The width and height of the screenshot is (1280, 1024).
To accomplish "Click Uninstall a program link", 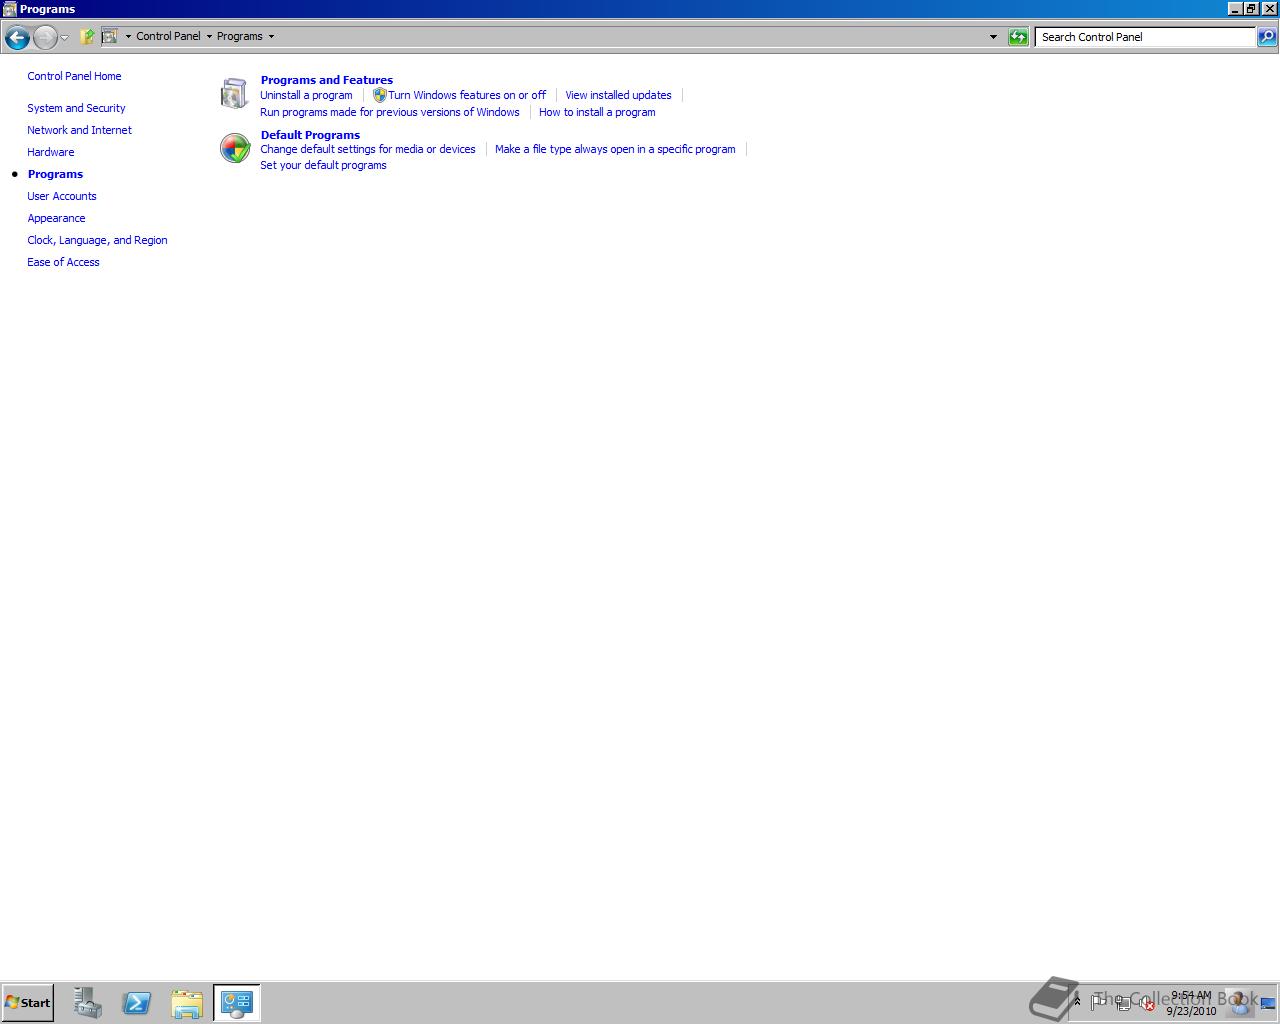I will (x=306, y=95).
